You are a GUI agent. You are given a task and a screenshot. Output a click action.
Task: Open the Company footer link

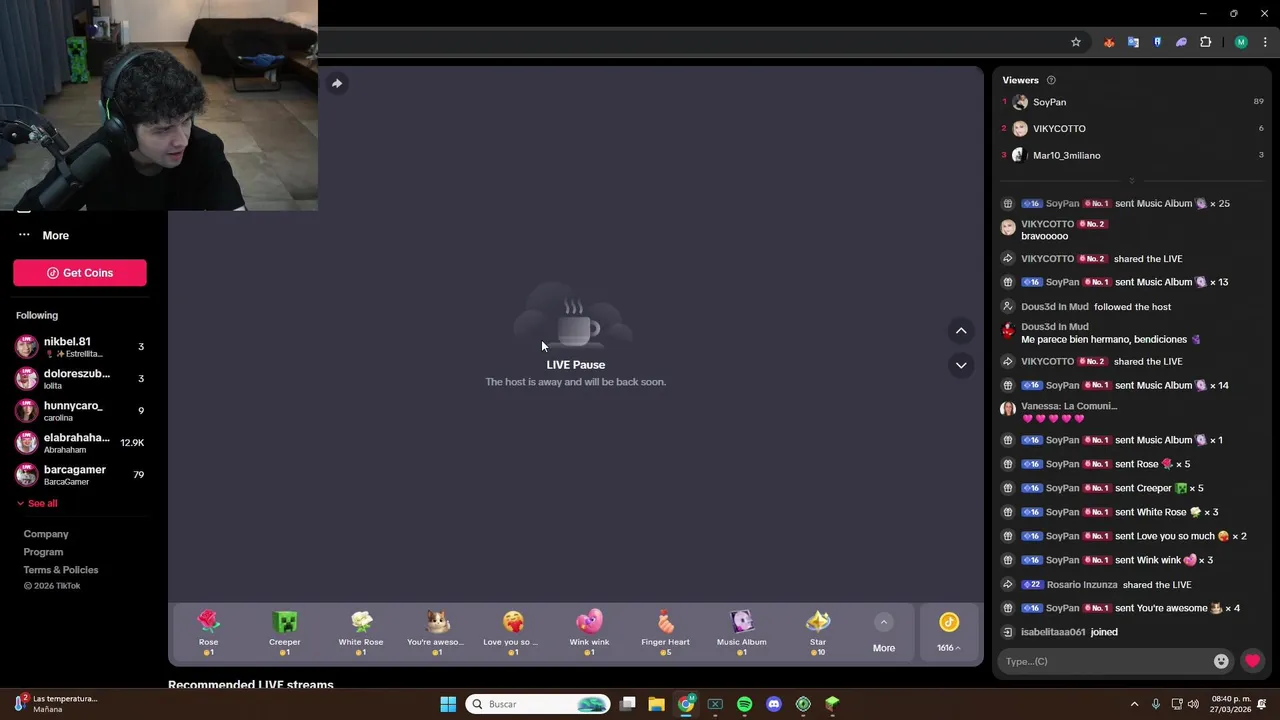tap(46, 534)
